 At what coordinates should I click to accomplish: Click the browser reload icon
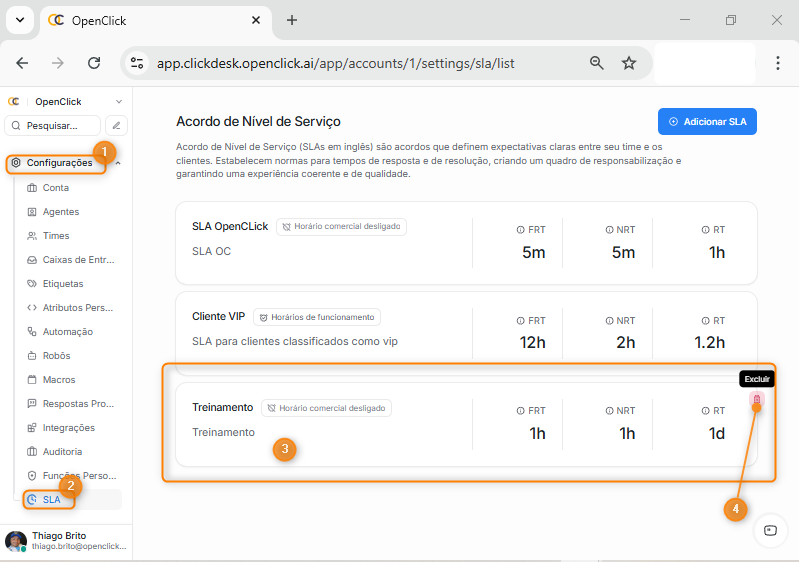[94, 63]
